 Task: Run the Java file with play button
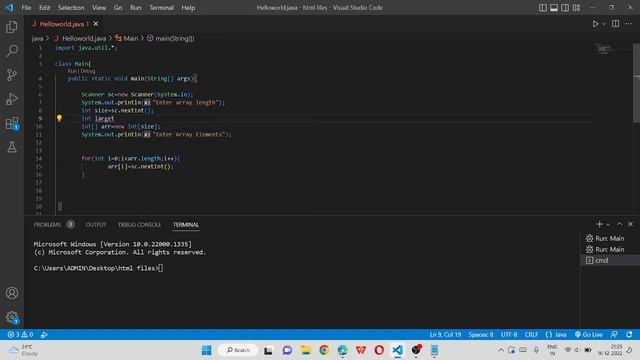596,24
